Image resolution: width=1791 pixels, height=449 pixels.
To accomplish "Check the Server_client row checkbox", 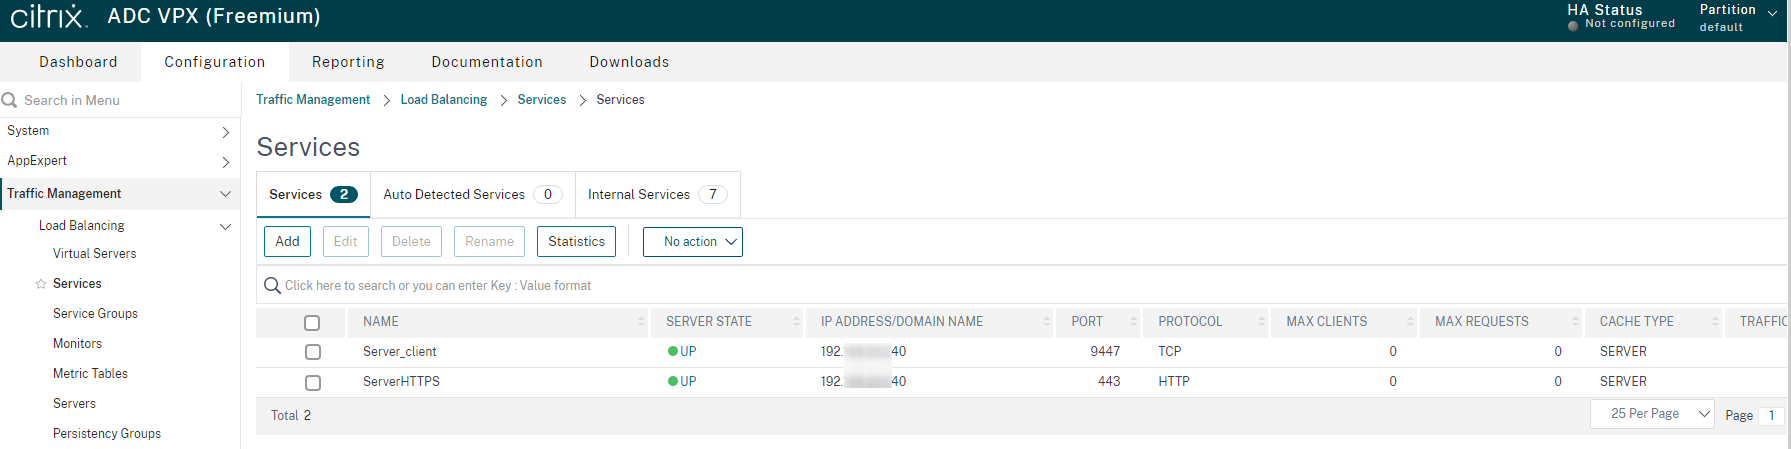I will (x=313, y=352).
